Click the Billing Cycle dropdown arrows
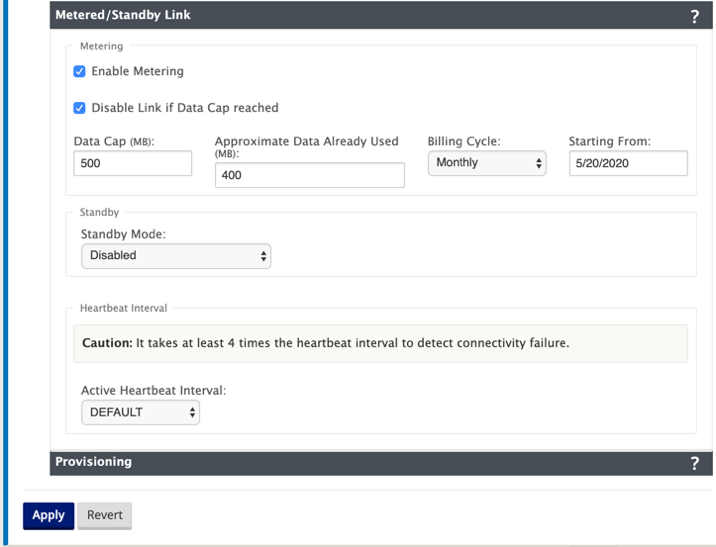The height and width of the screenshot is (547, 716). coord(539,163)
